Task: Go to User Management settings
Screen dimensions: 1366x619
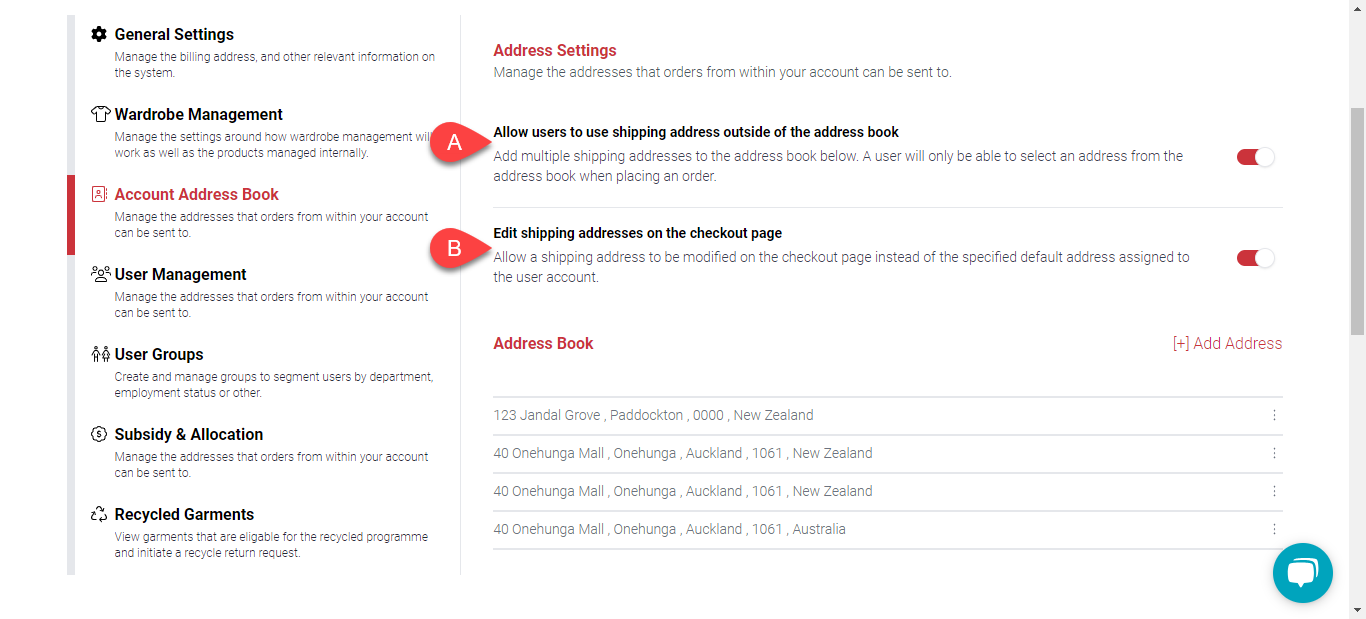Action: pyautogui.click(x=180, y=274)
